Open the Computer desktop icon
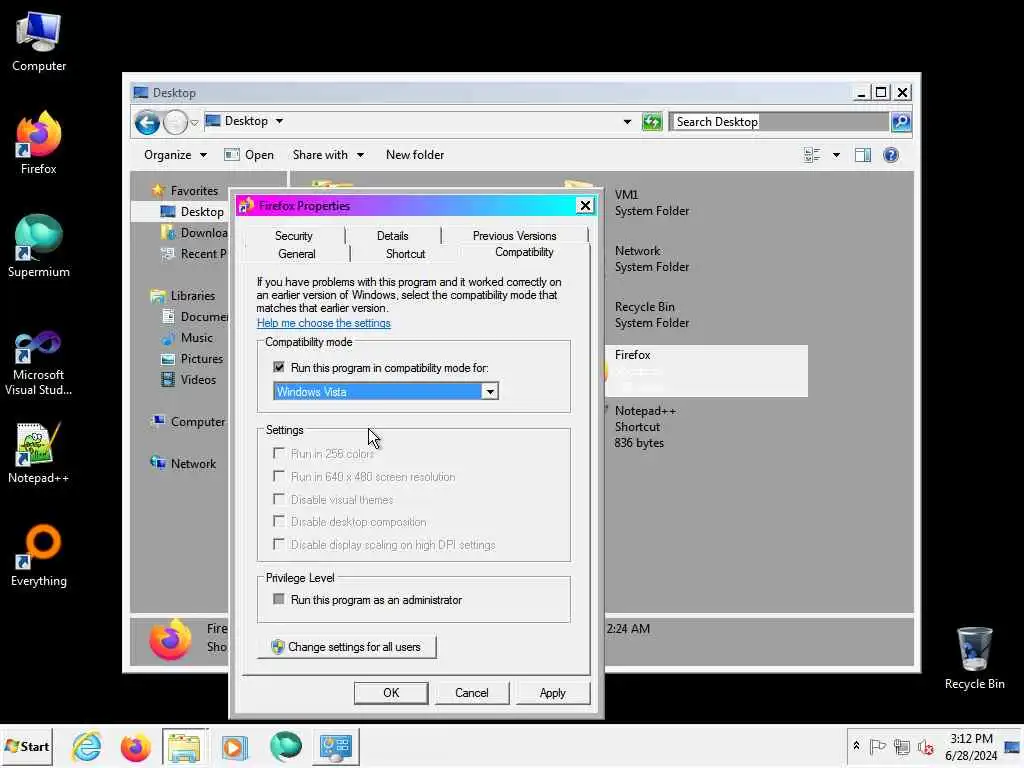 point(39,40)
